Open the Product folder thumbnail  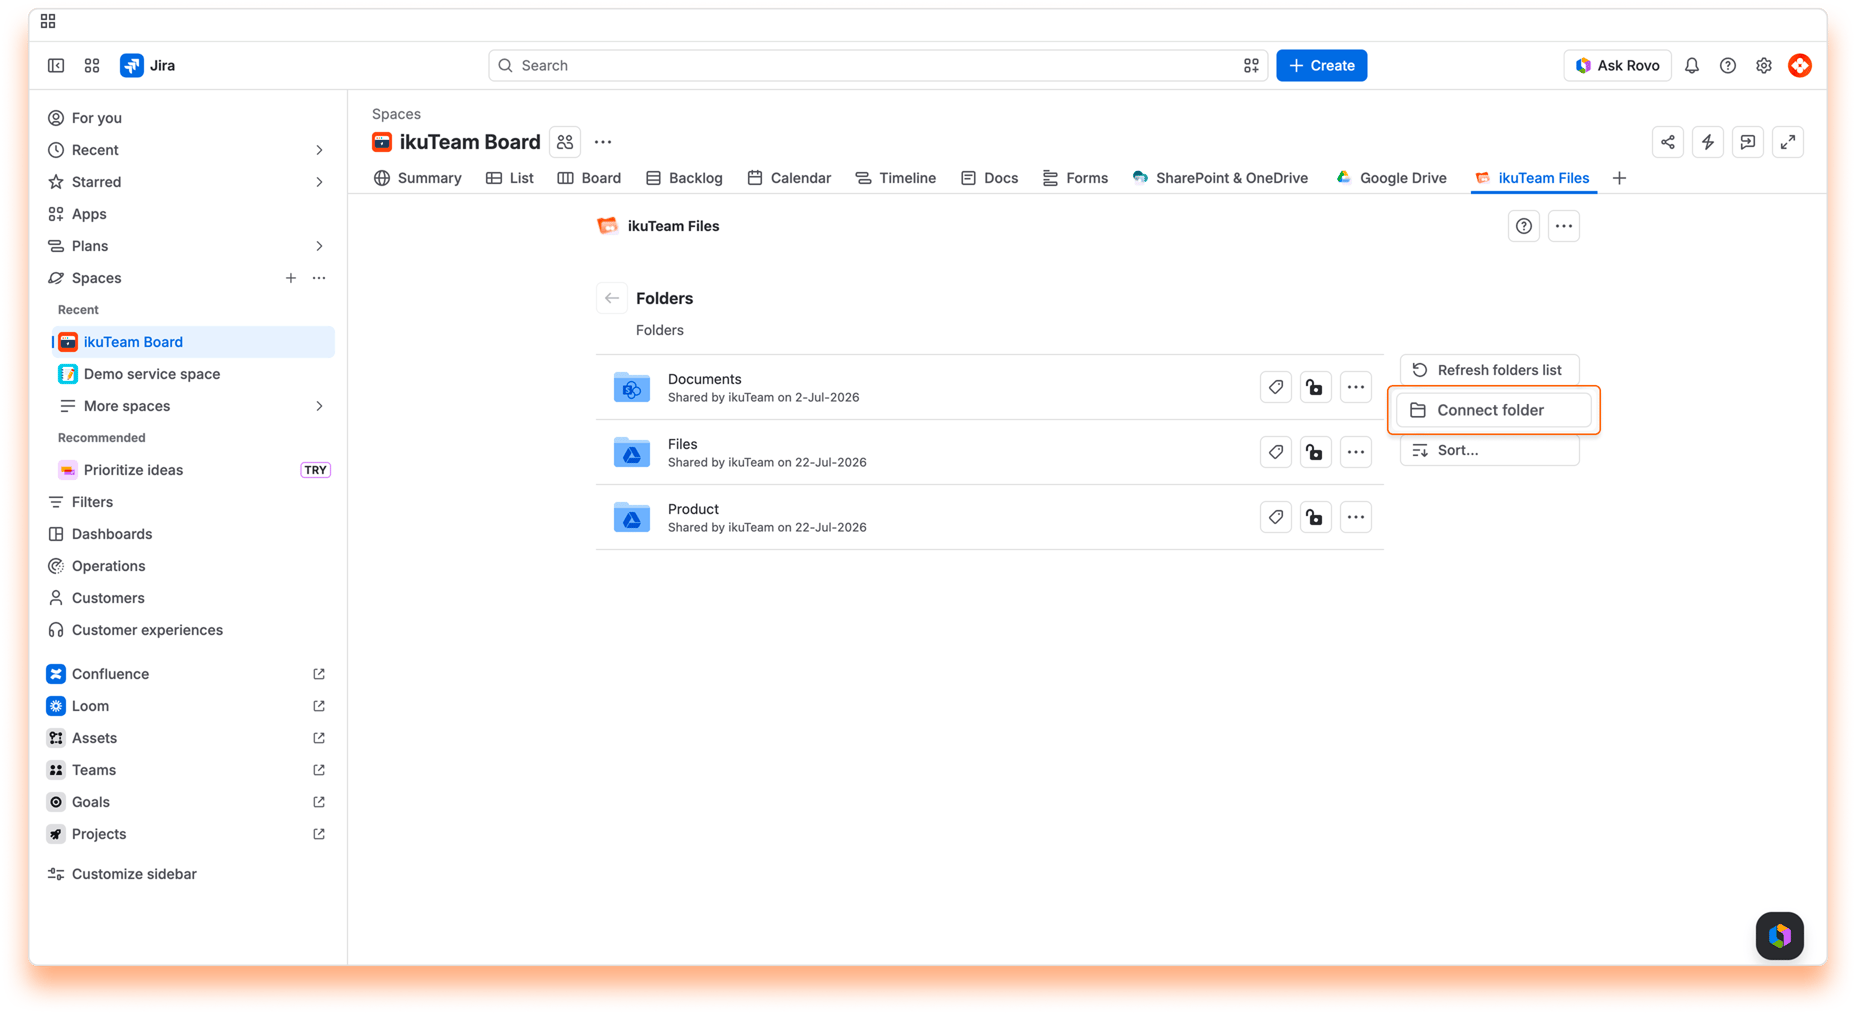click(x=632, y=517)
